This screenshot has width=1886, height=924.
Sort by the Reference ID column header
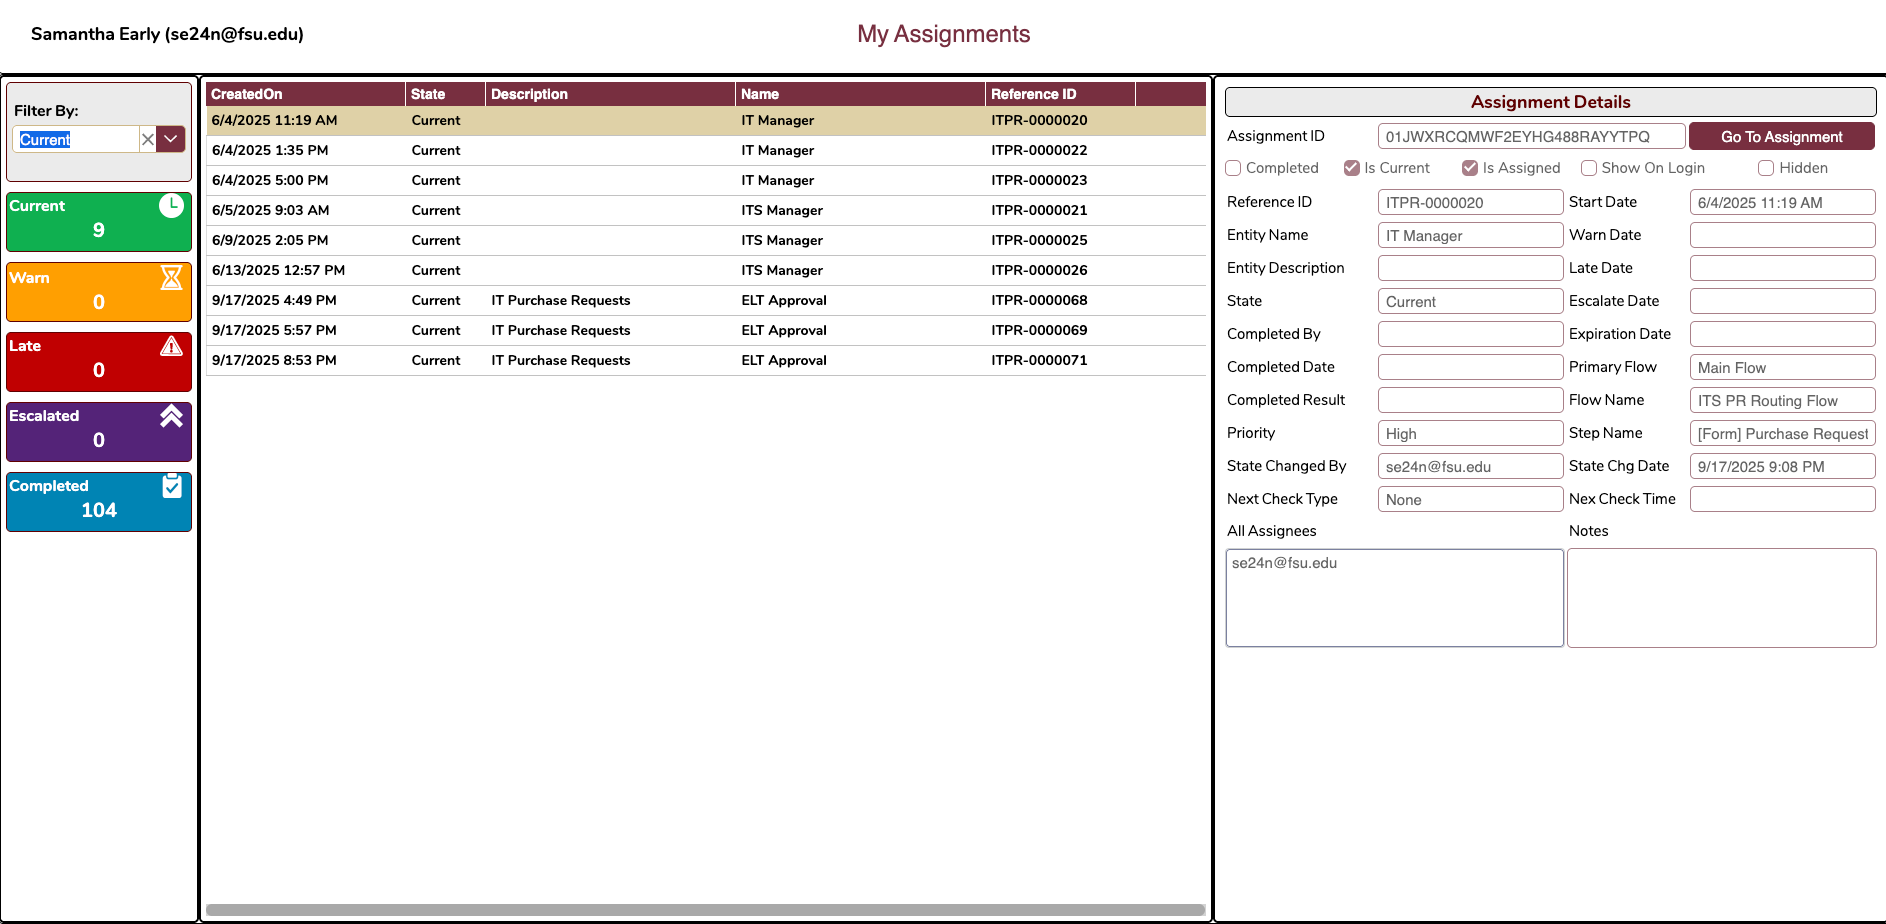coord(1060,94)
